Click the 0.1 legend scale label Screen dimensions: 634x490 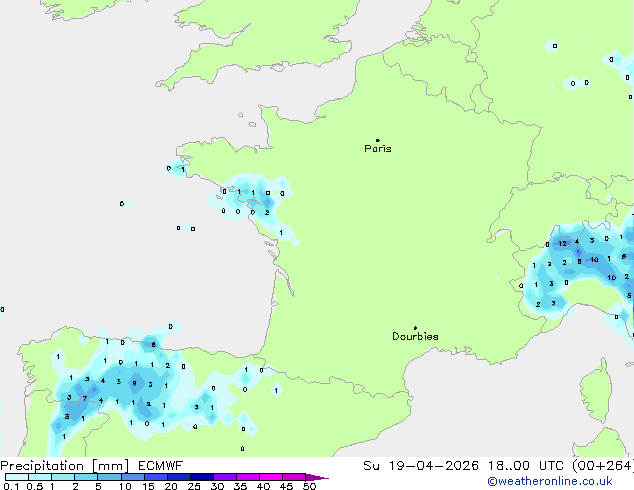(11, 486)
